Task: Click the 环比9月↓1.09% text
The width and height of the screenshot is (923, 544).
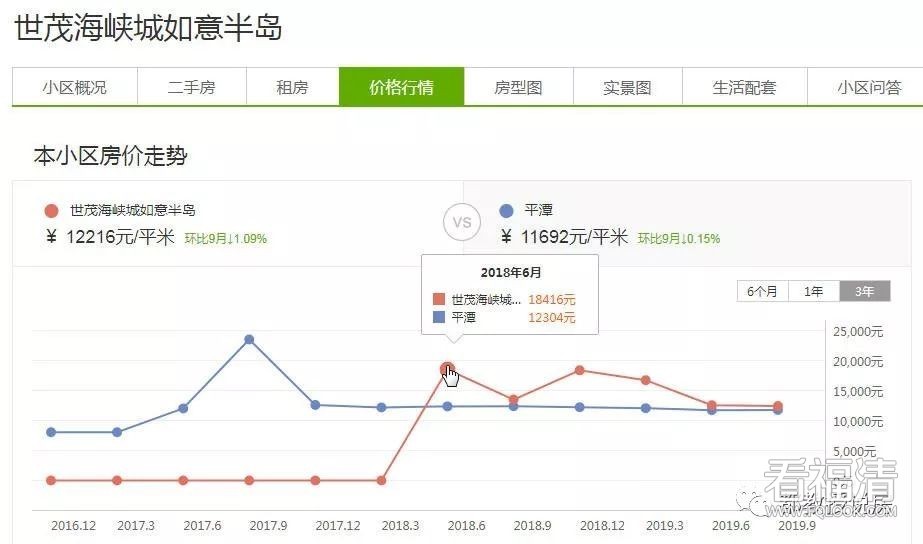Action: 226,238
